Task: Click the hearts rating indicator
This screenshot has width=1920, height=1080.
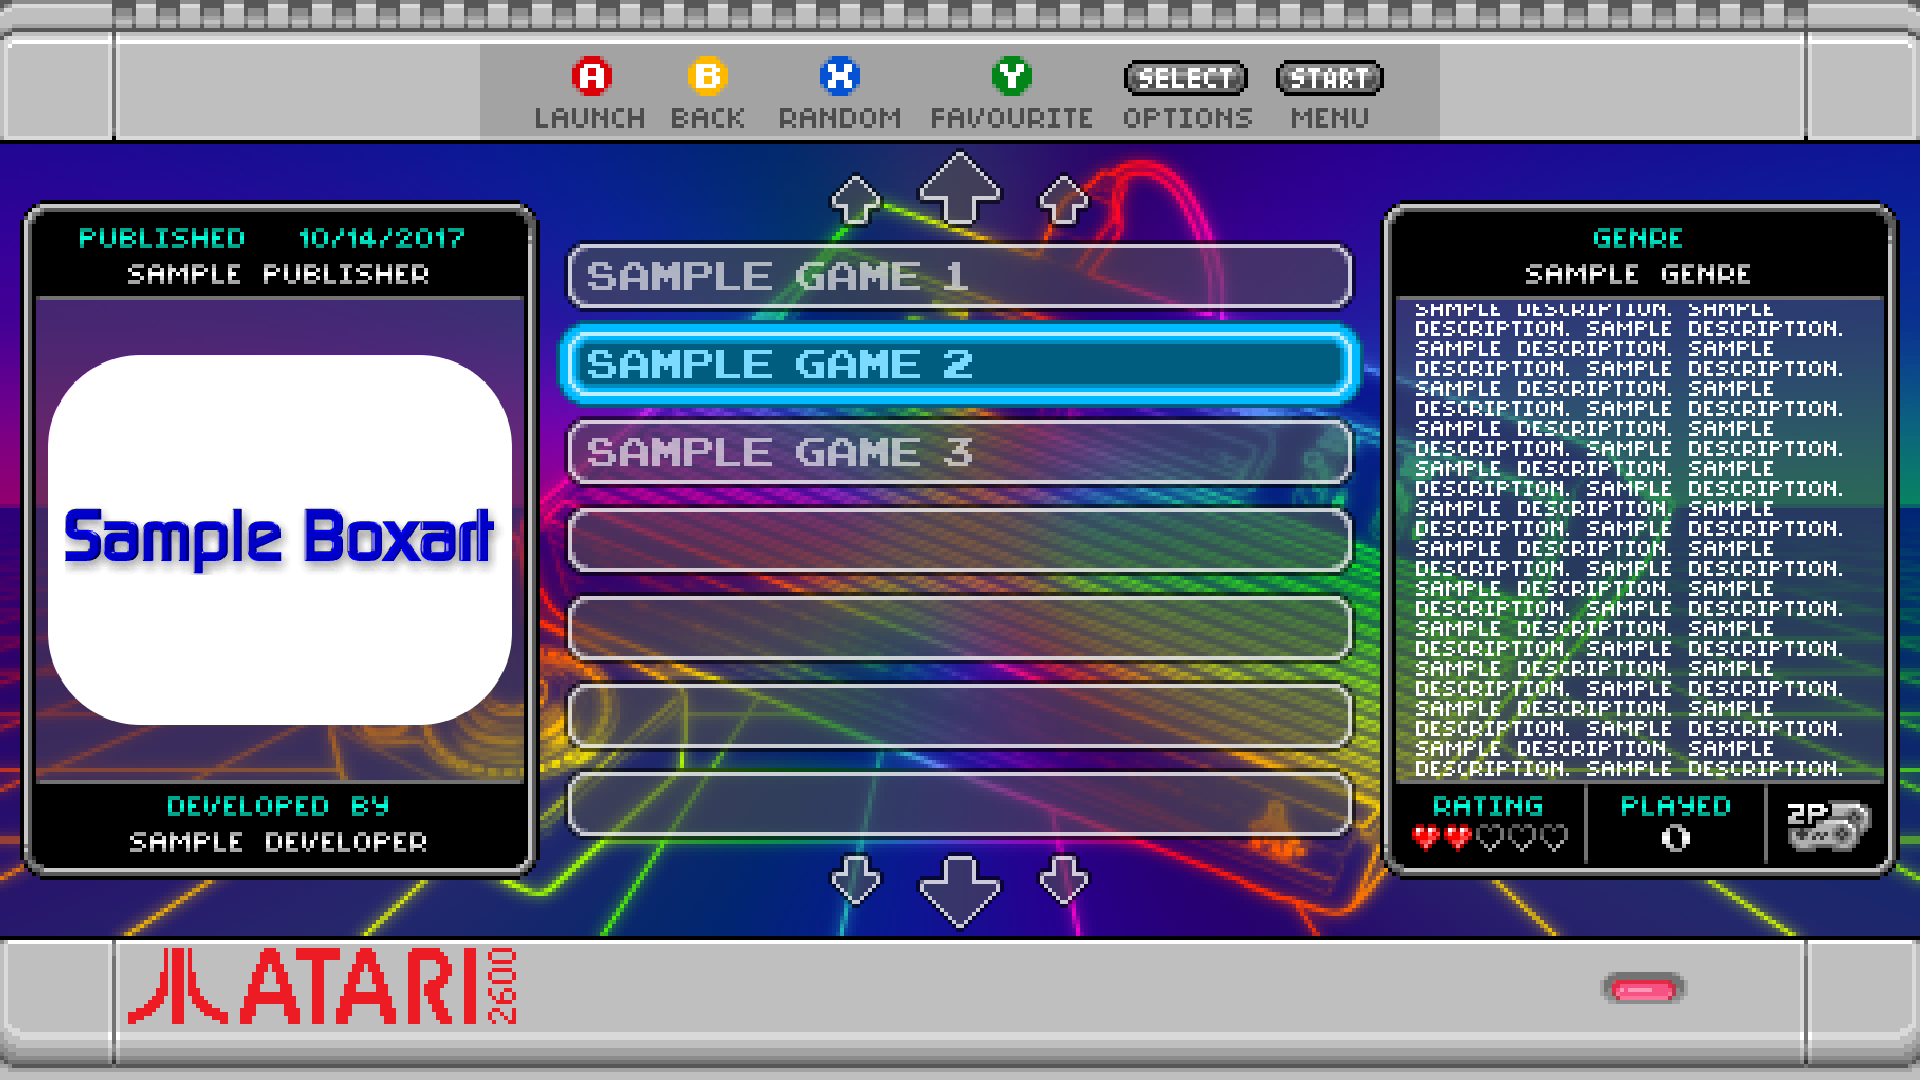Action: pos(1488,837)
